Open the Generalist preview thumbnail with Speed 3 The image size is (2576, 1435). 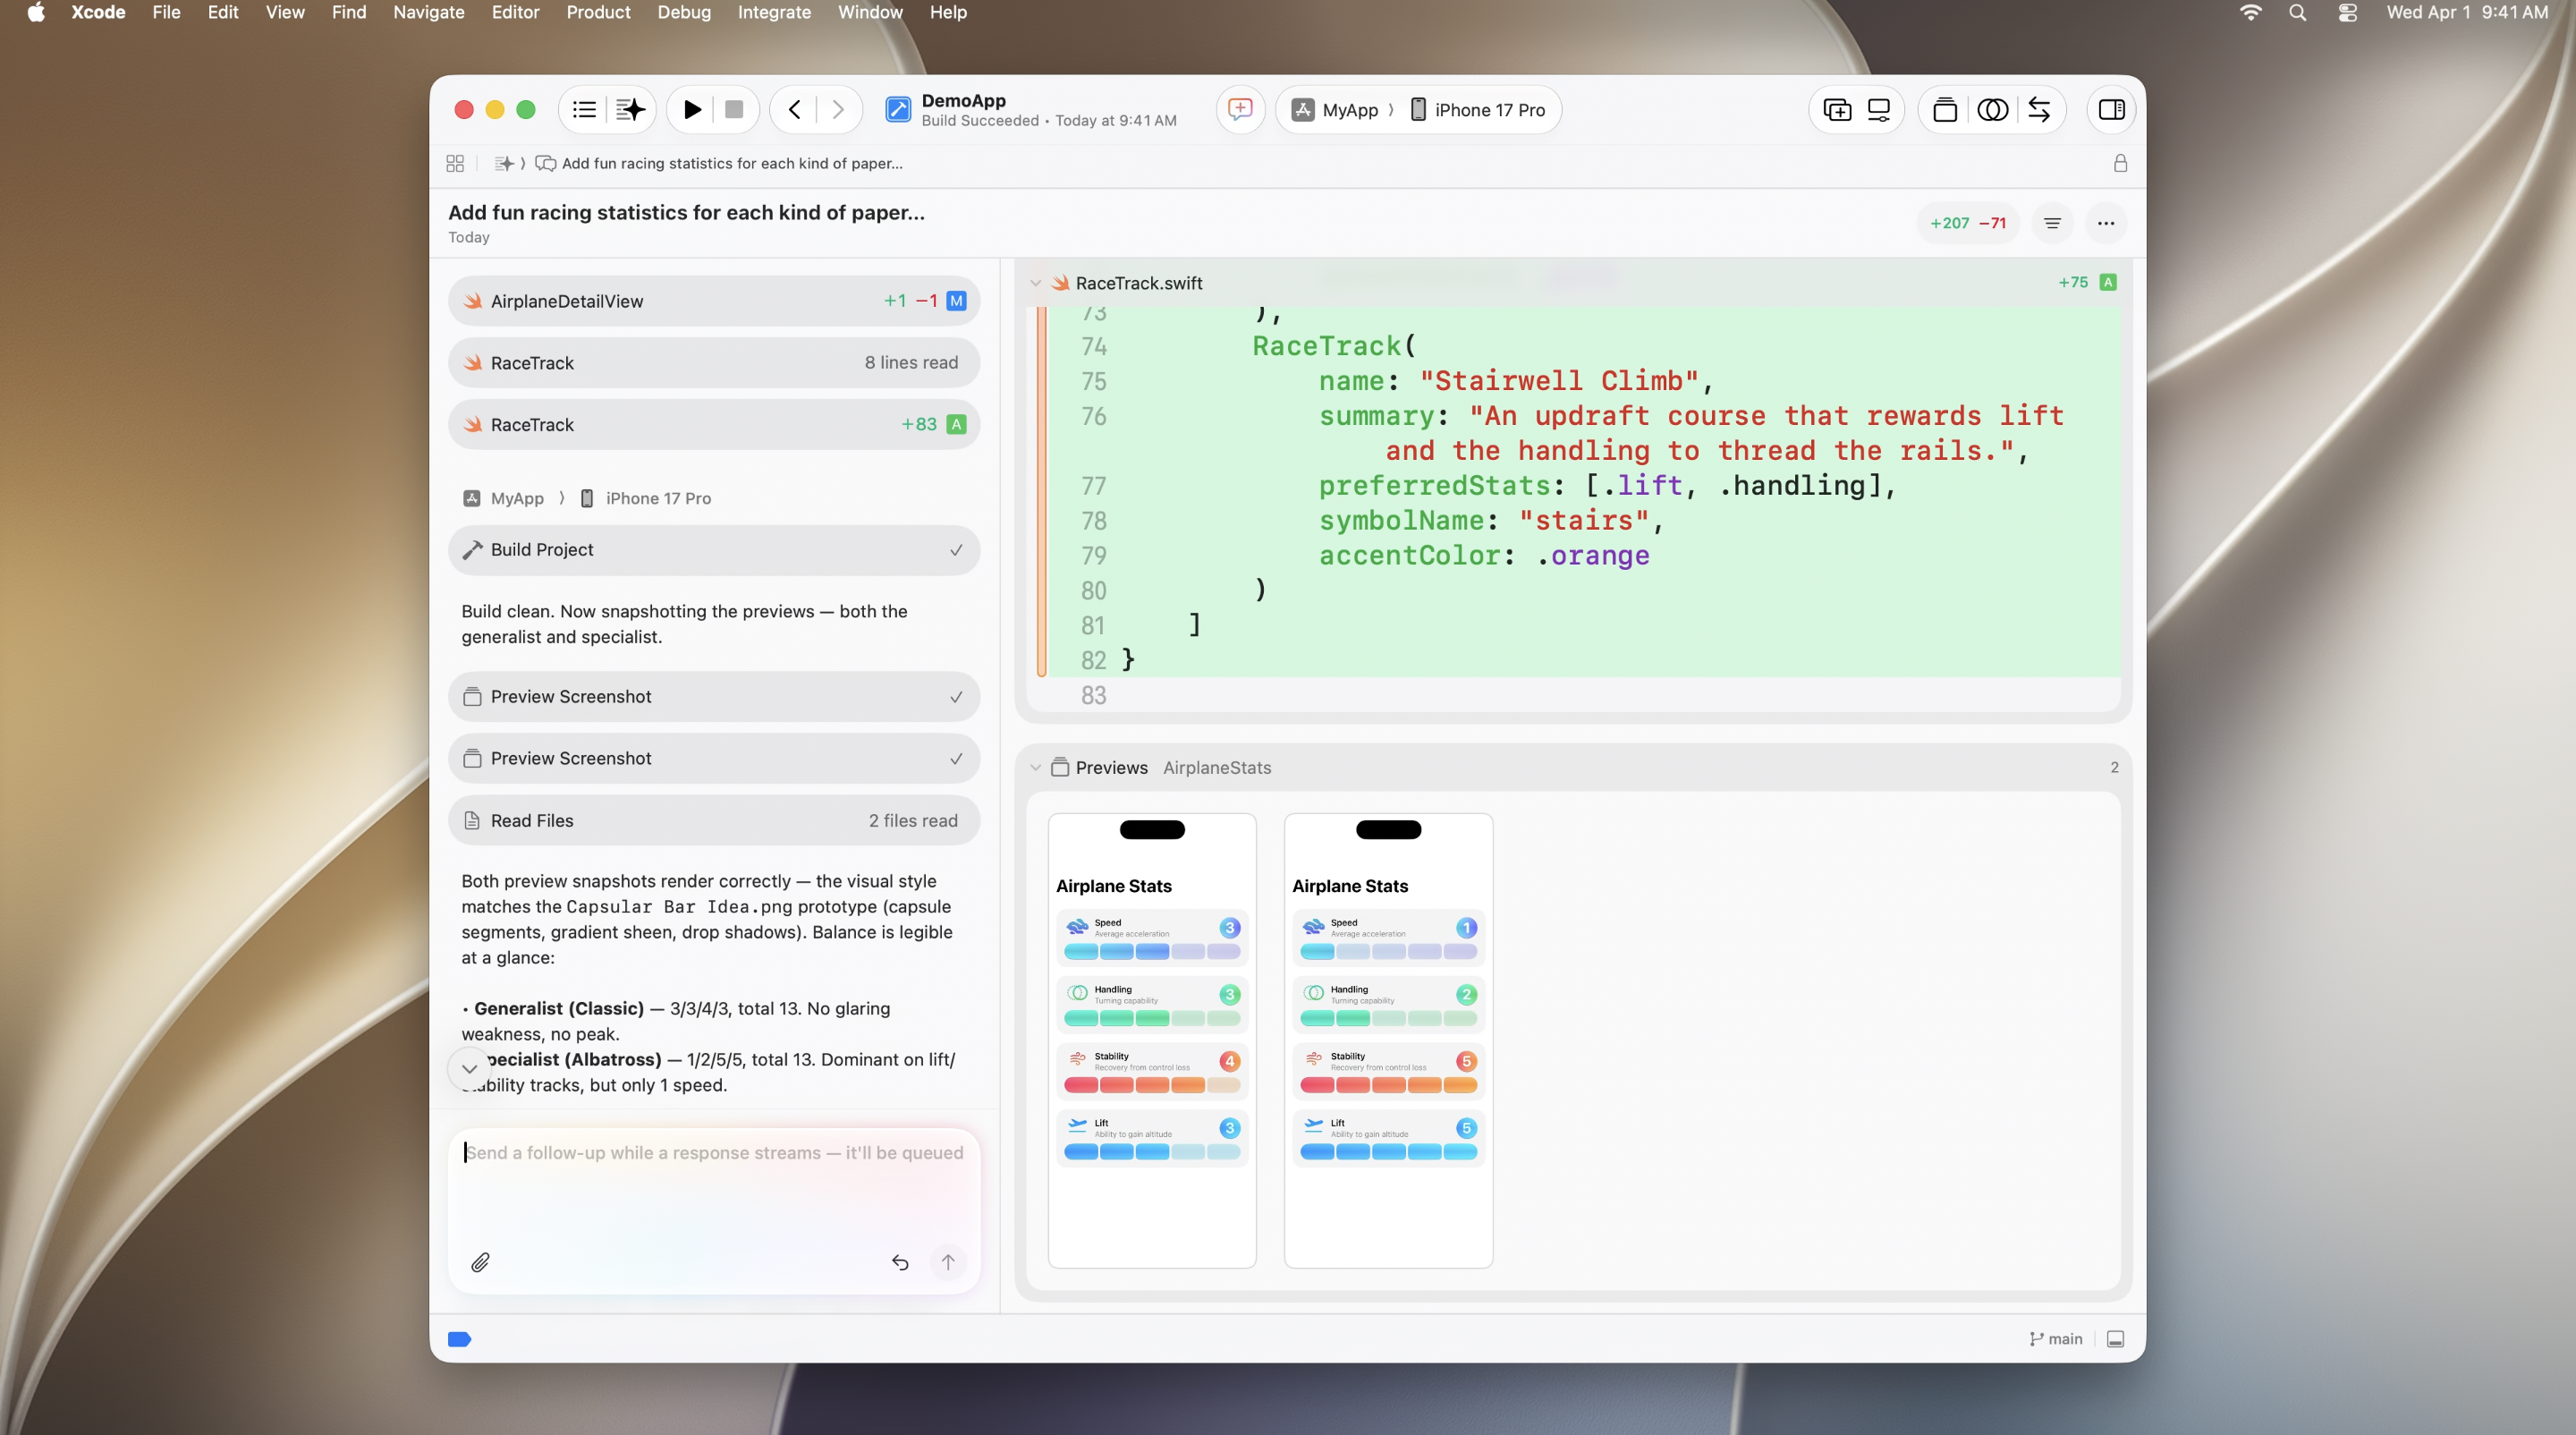1152,1040
